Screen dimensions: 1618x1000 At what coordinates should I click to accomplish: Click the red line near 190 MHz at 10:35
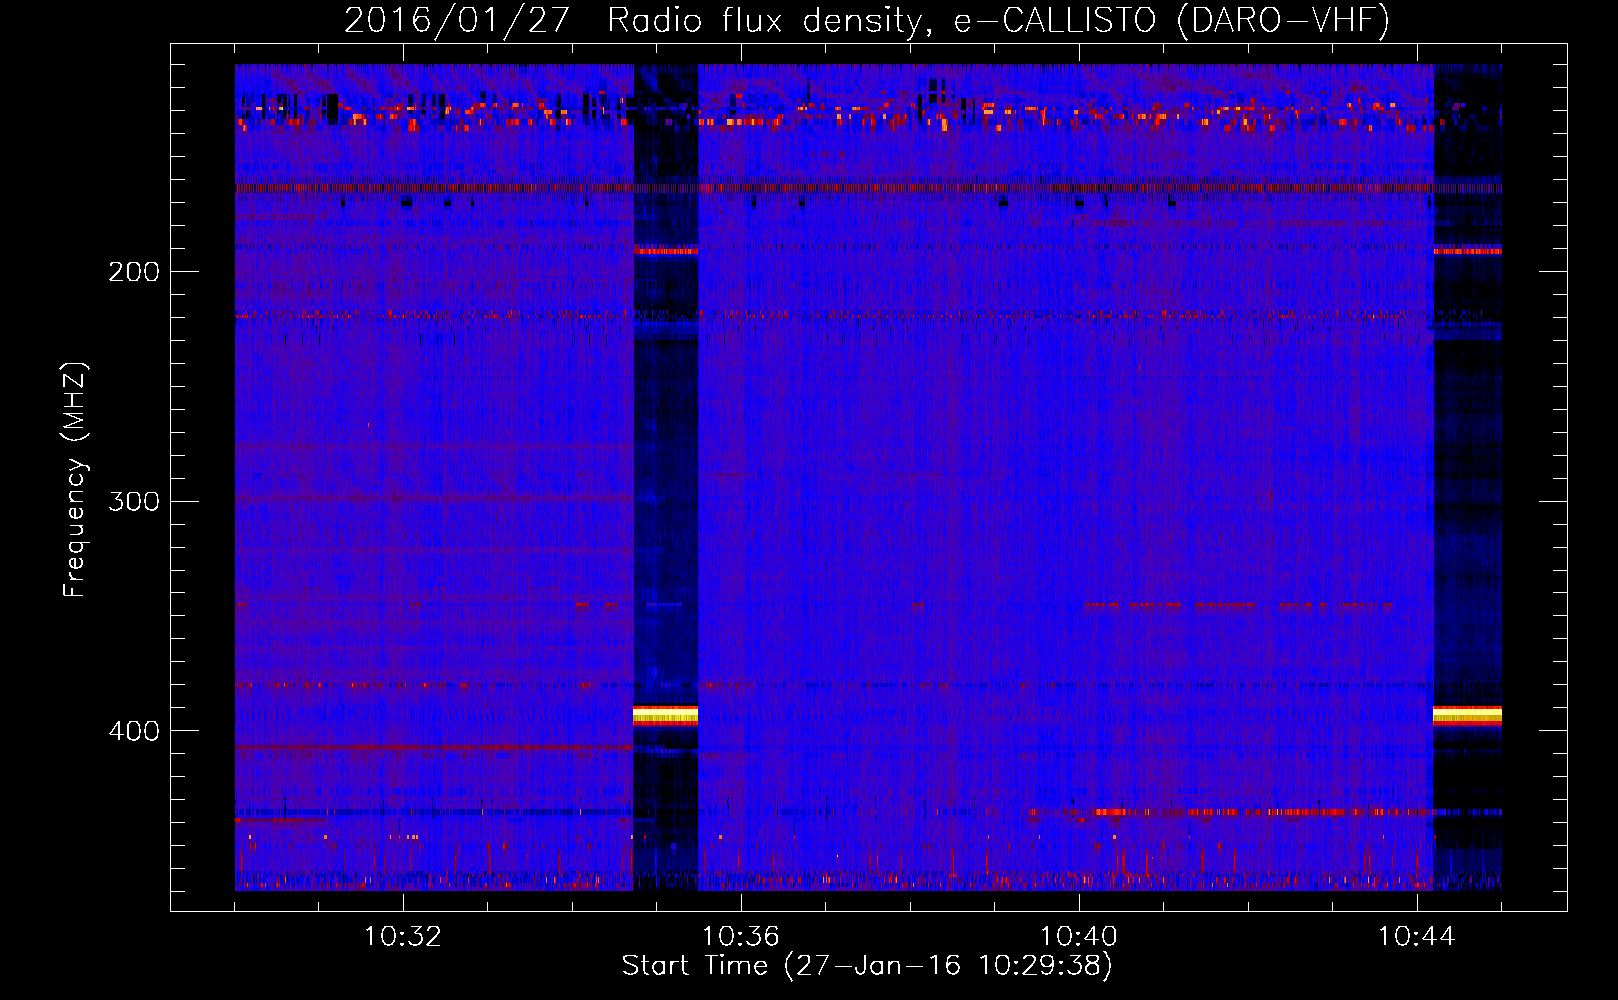[x=665, y=251]
